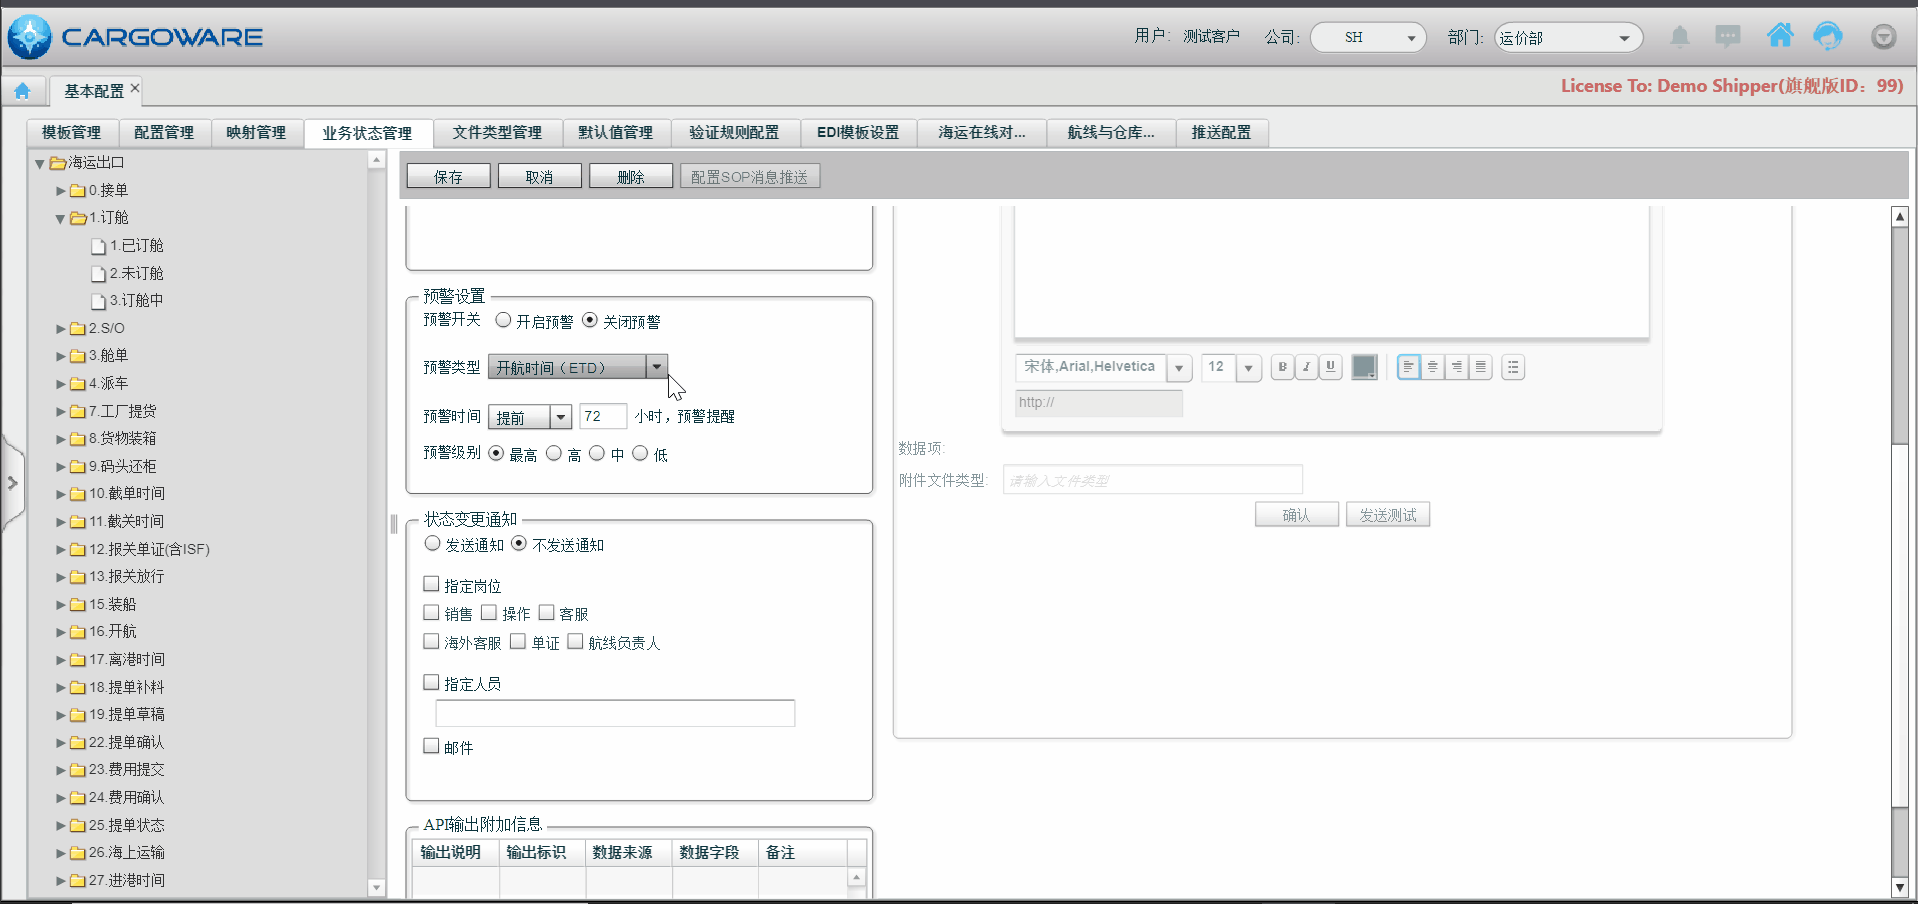The image size is (1918, 904).
Task: Click the 保存 button
Action: pyautogui.click(x=448, y=177)
